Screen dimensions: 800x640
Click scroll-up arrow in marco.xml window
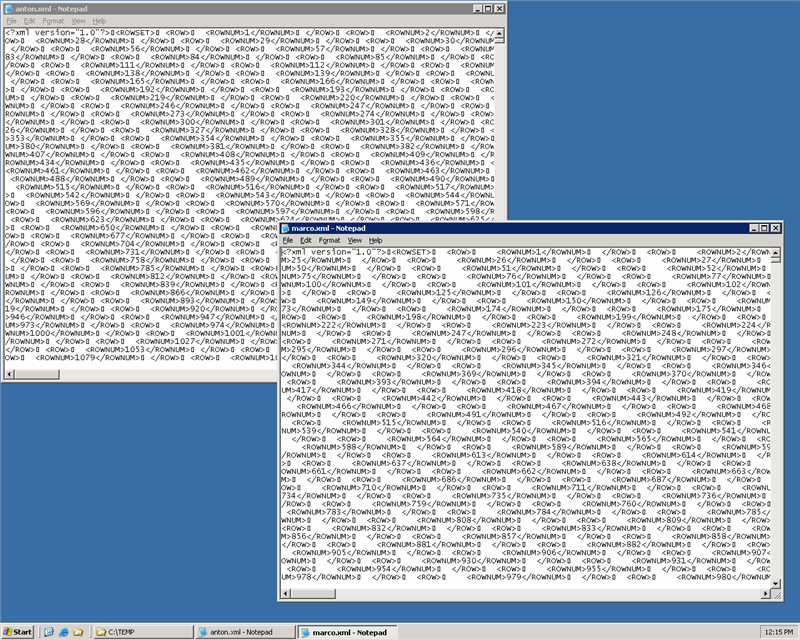coord(776,253)
